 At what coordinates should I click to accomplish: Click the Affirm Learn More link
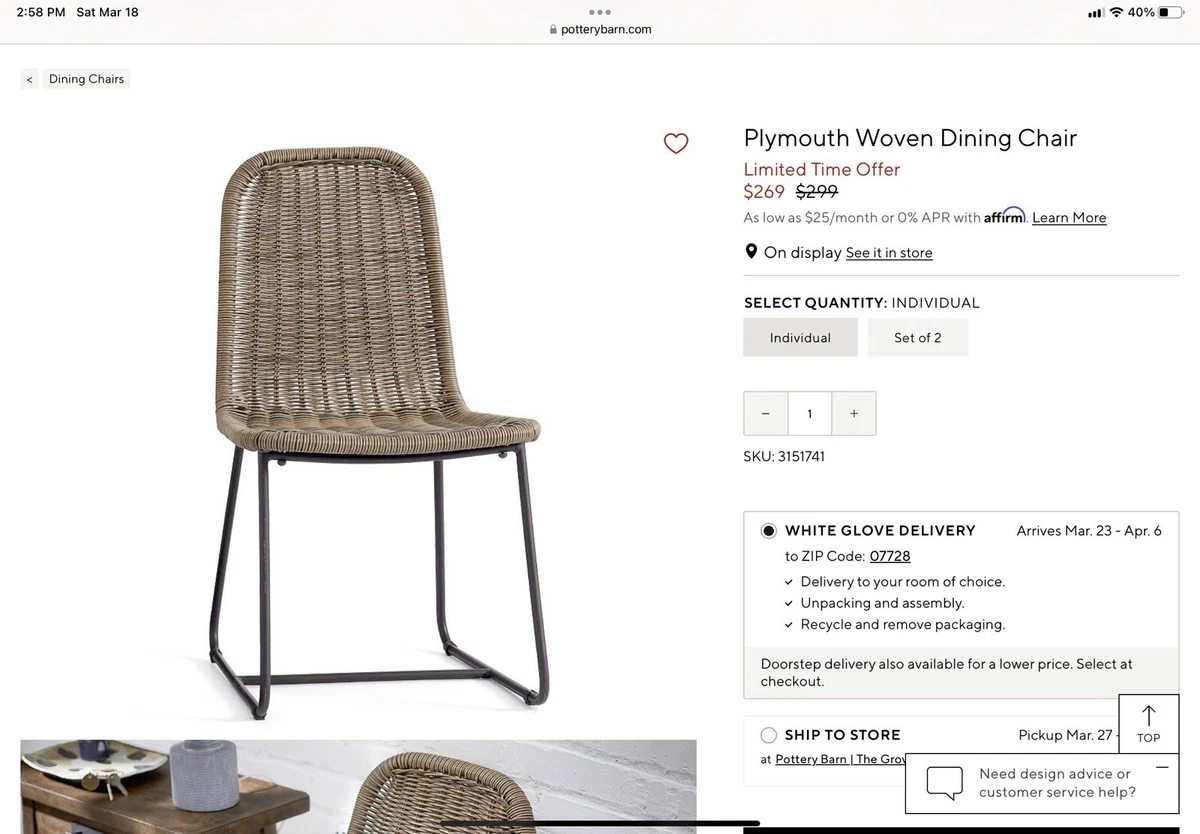click(x=1069, y=217)
